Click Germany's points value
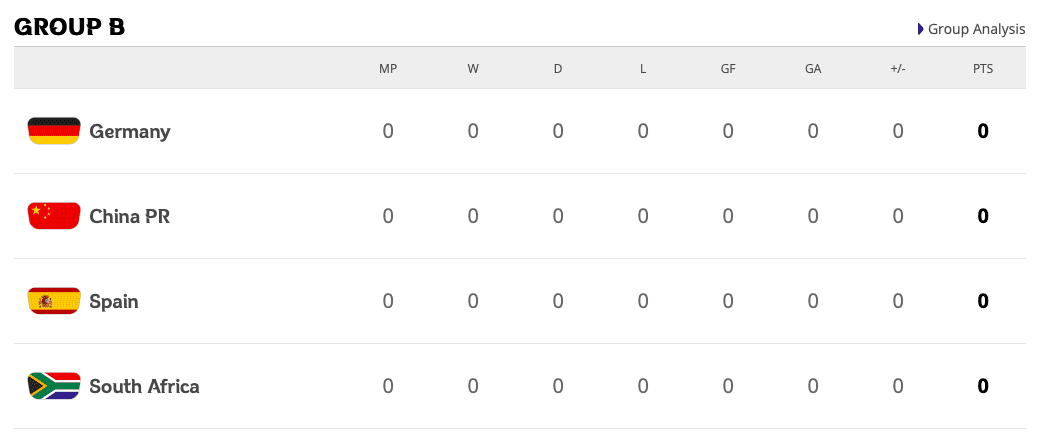The image size is (1043, 444). point(983,131)
